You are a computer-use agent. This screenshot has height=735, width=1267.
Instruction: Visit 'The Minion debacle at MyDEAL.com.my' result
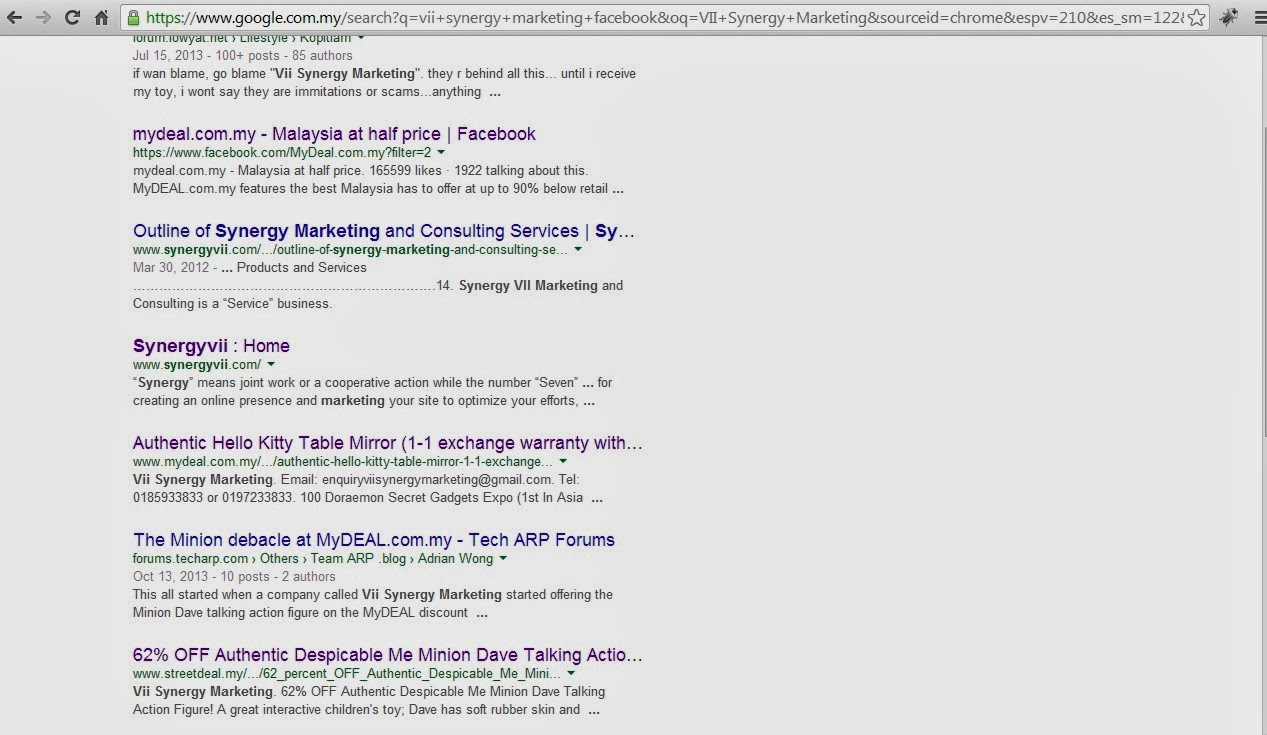[373, 540]
